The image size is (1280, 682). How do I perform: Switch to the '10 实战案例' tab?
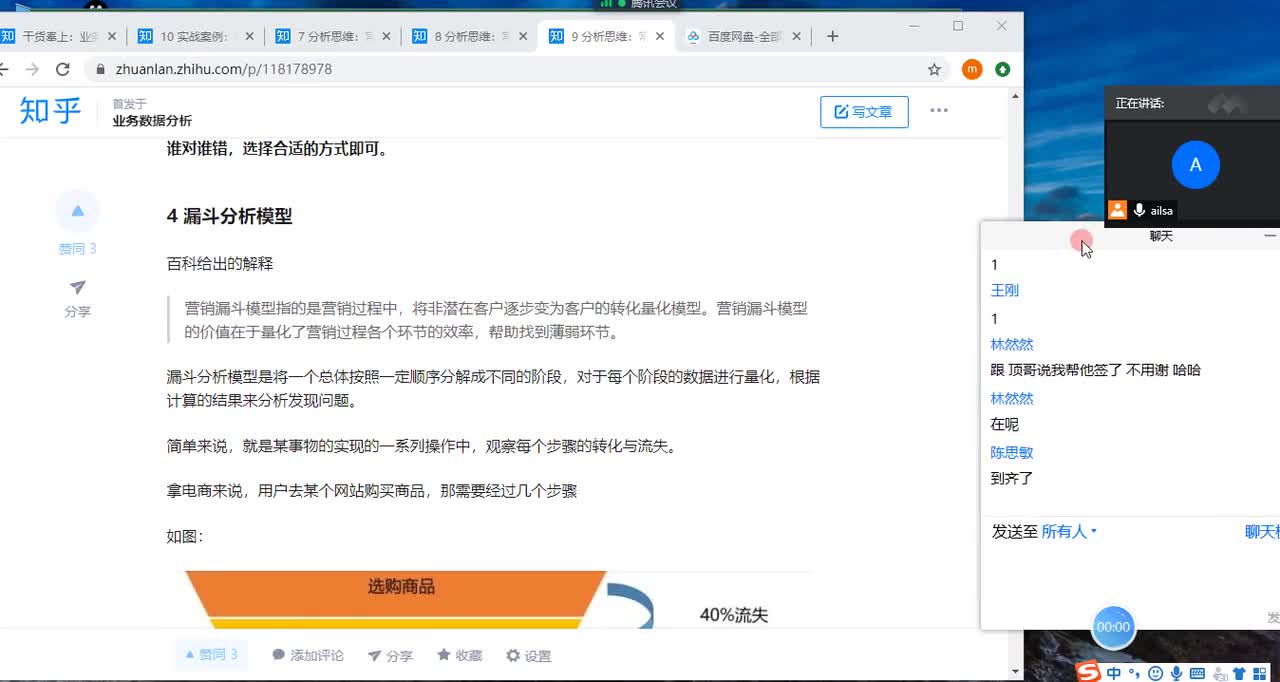click(195, 36)
